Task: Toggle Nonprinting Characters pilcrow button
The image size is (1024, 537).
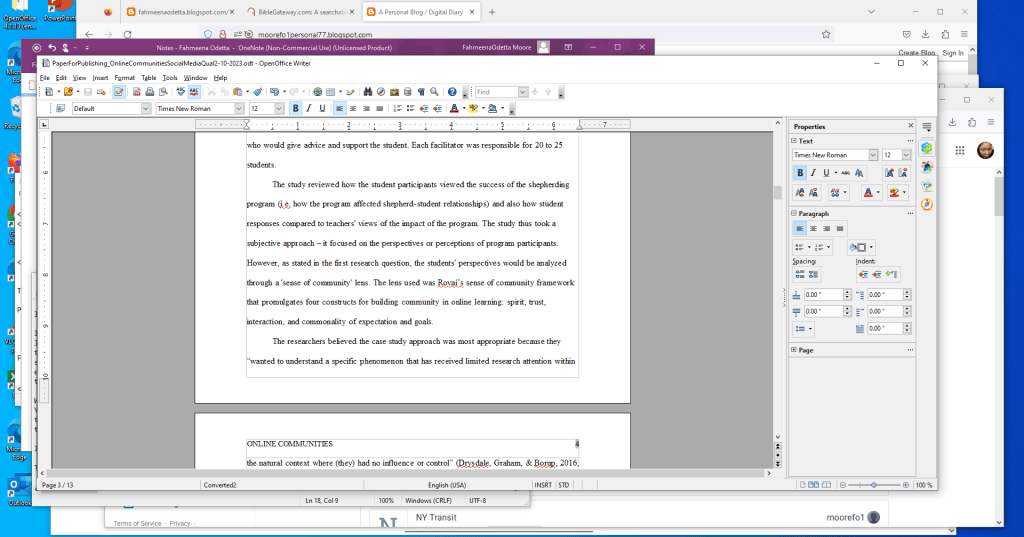Action: [420, 92]
